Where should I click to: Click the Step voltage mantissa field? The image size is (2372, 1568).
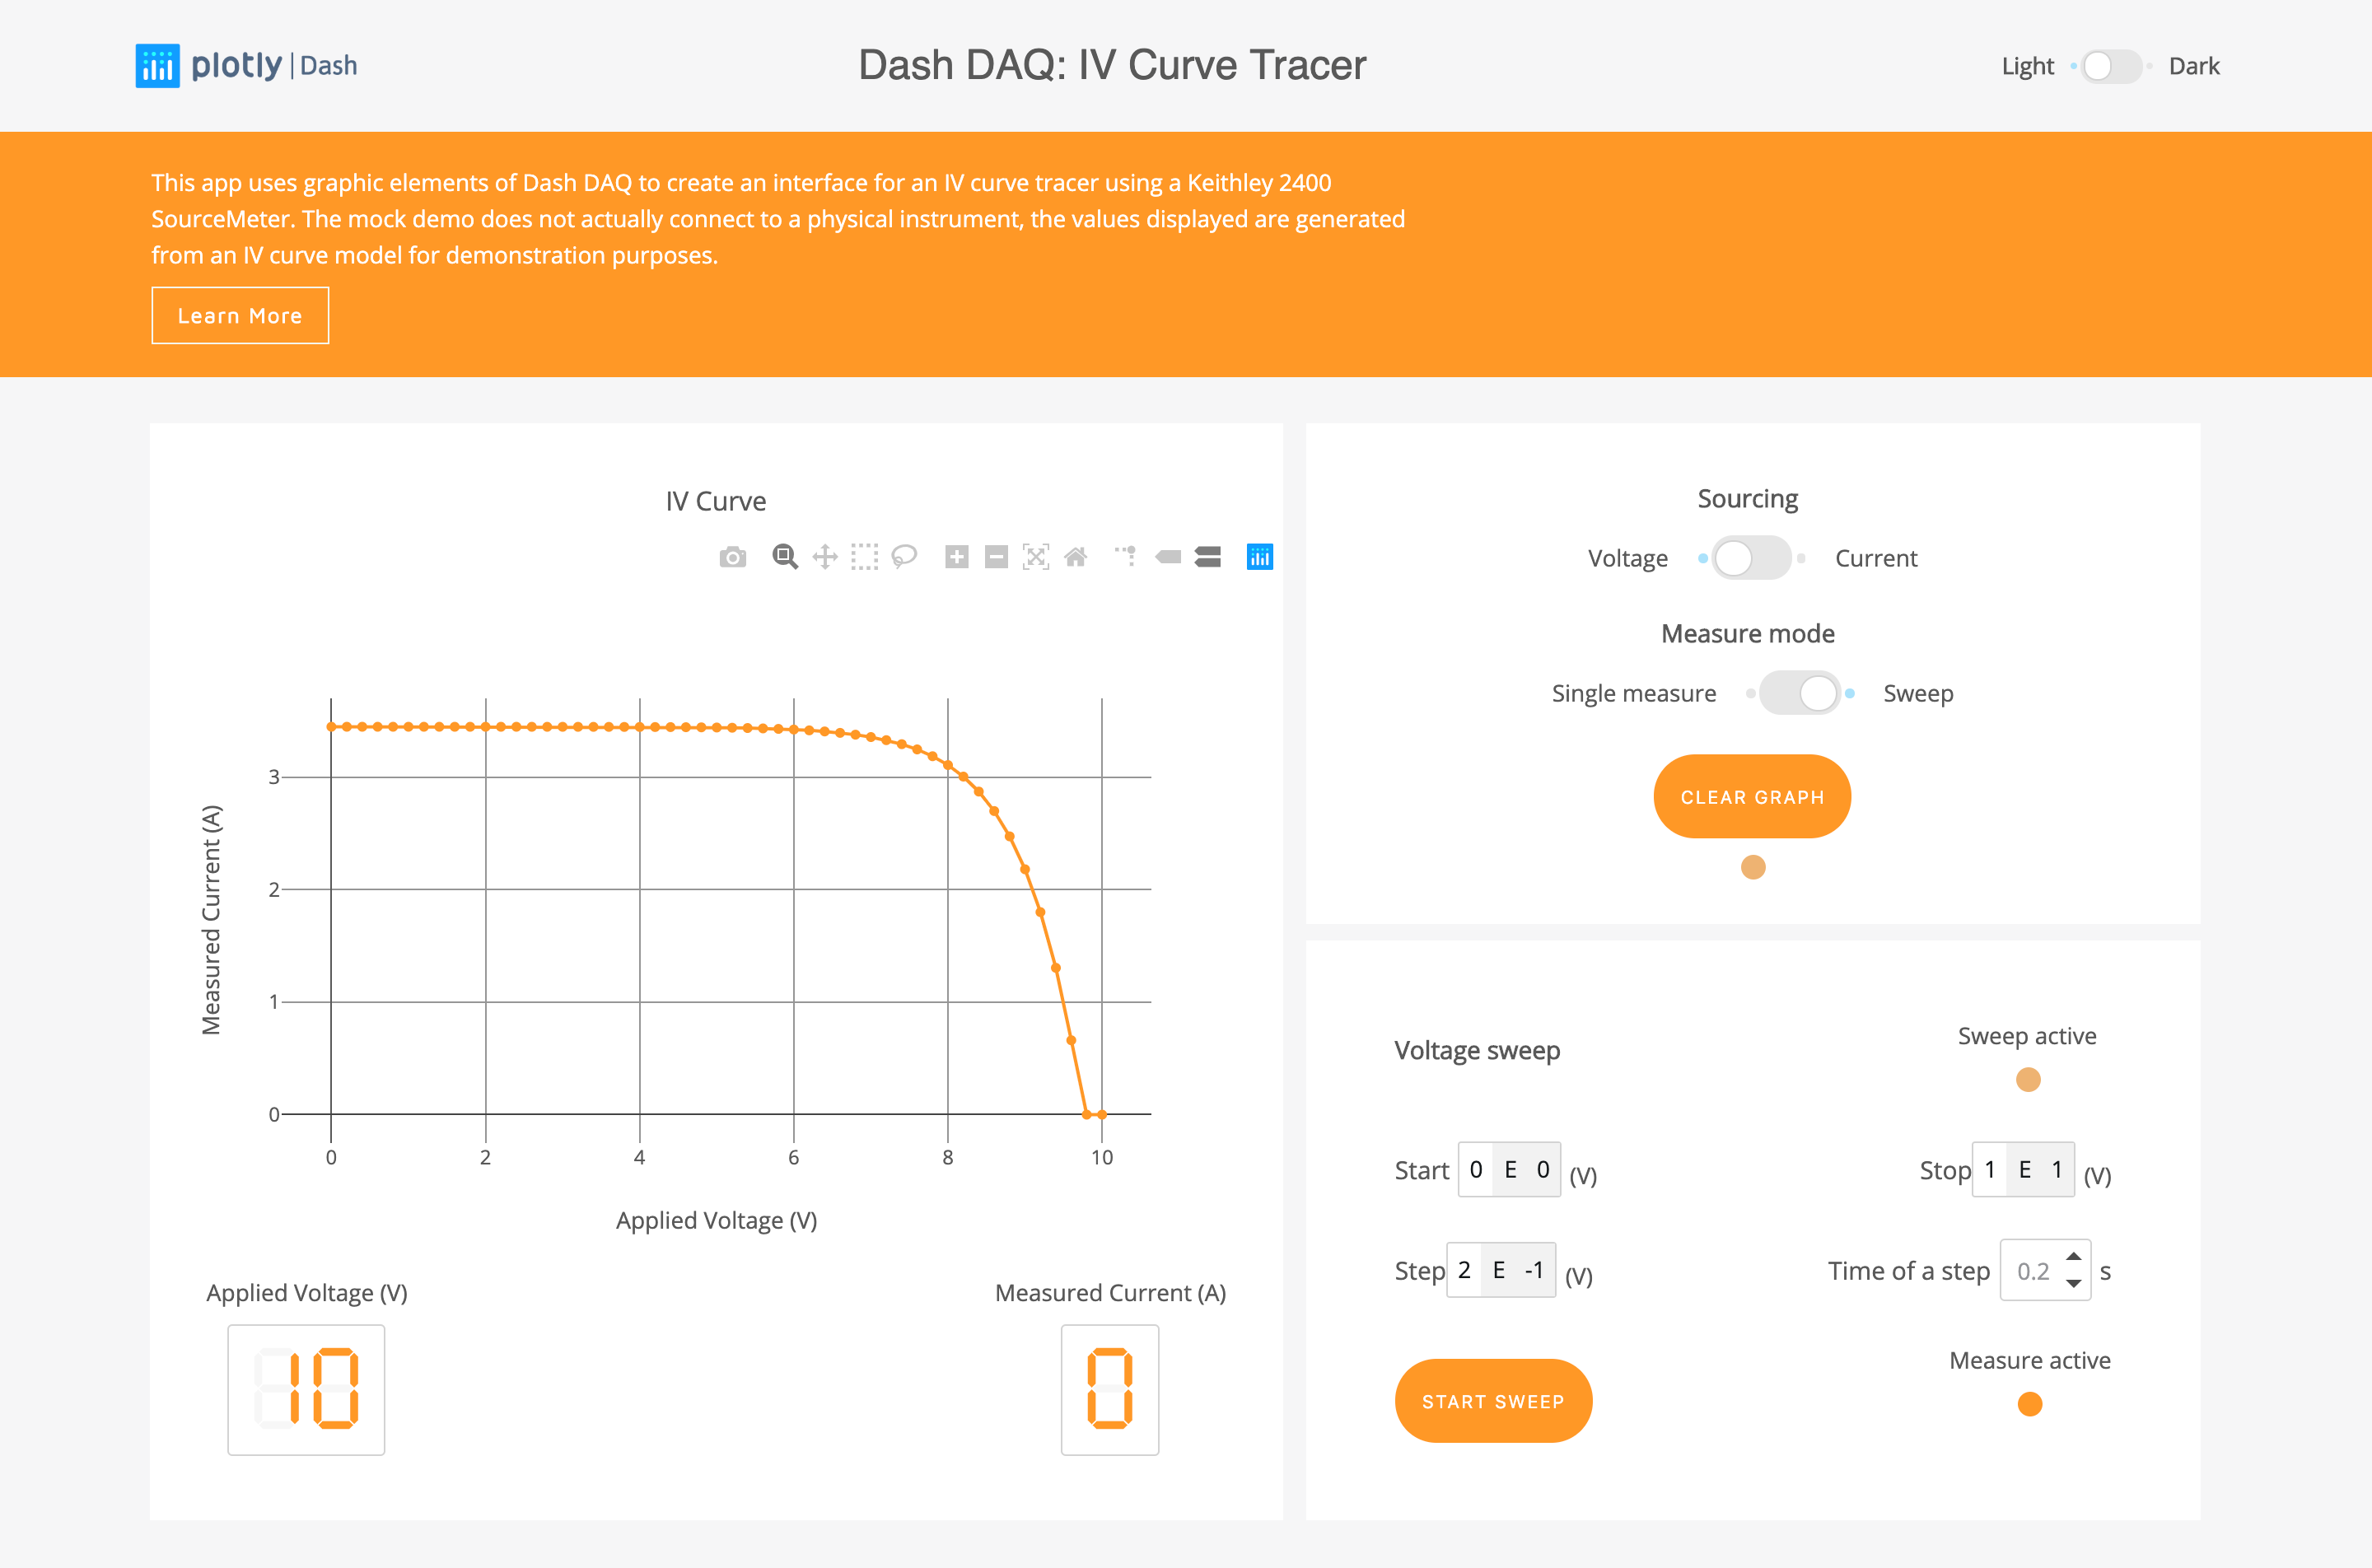point(1464,1270)
